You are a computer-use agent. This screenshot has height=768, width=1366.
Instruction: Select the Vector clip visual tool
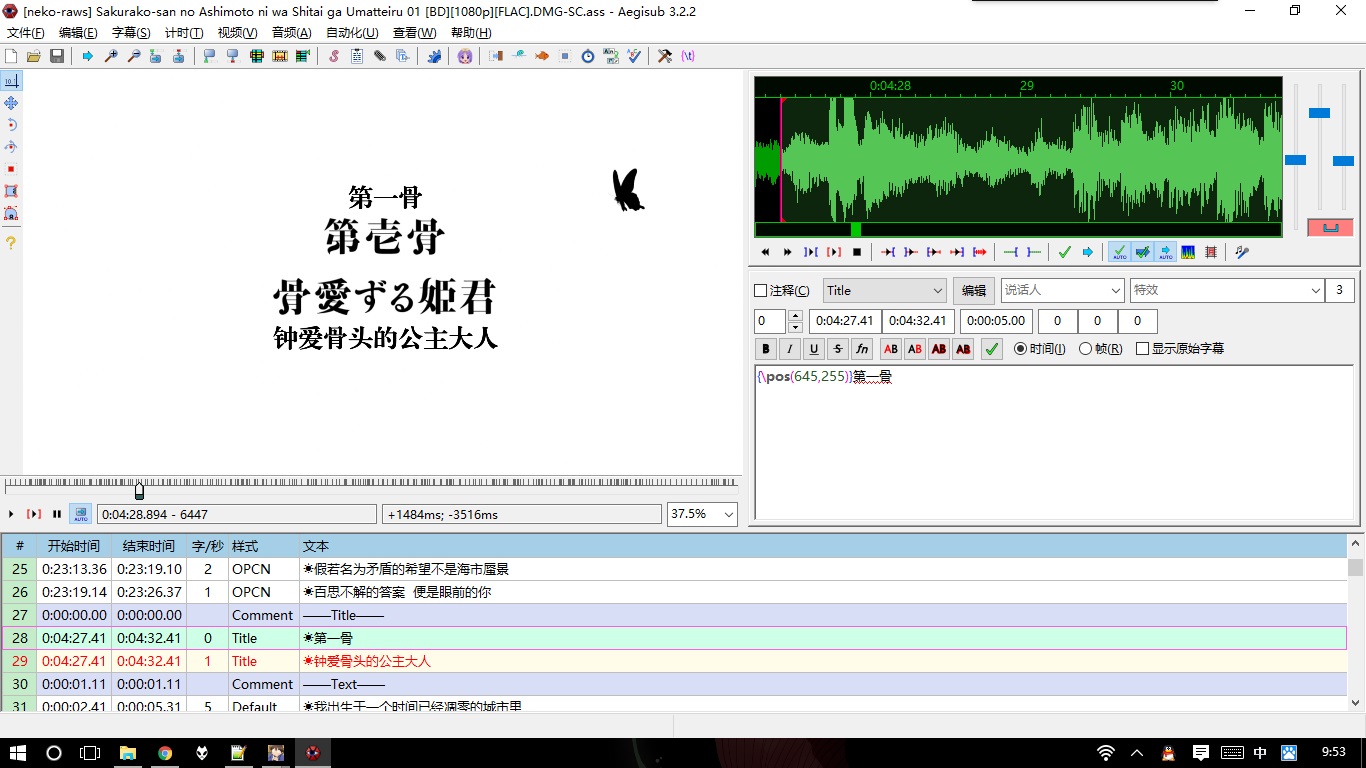(11, 213)
